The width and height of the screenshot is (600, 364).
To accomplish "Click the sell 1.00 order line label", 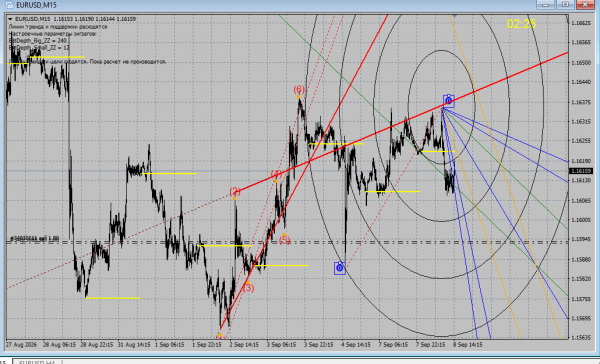I will [34, 238].
